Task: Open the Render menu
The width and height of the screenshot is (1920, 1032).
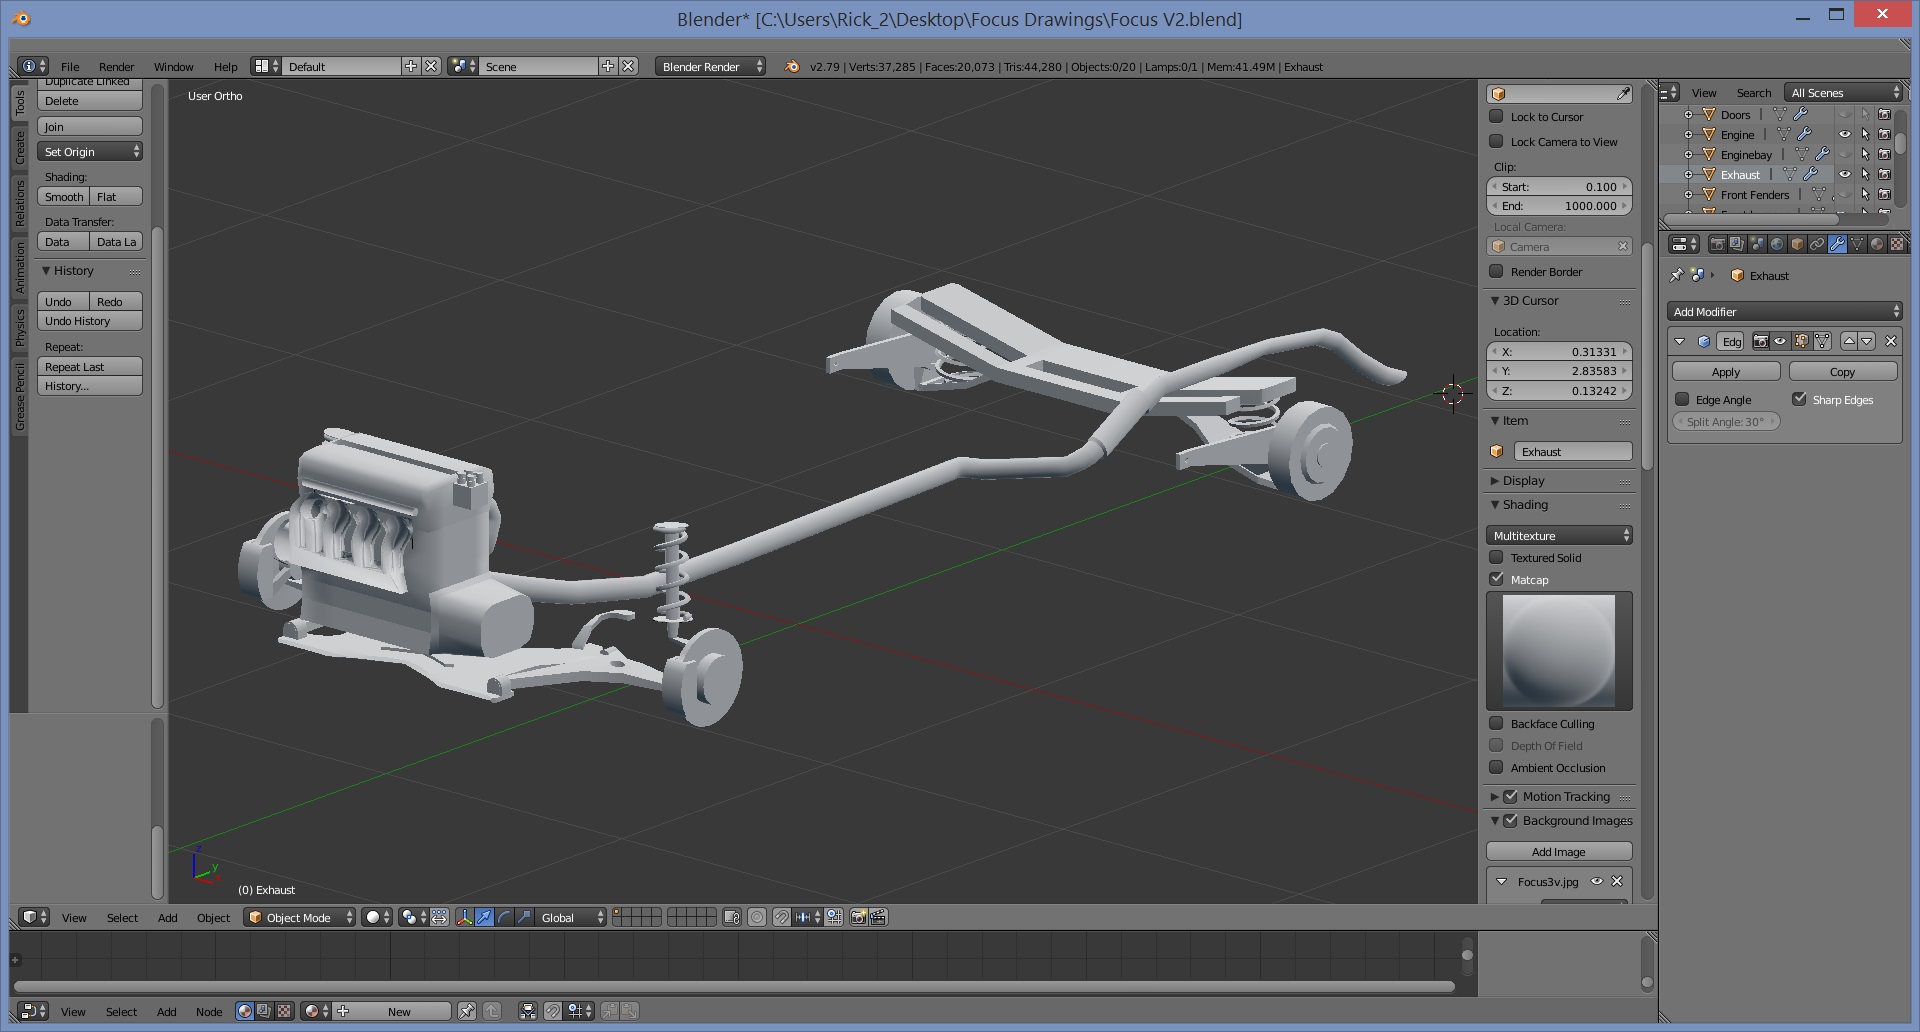Action: point(116,66)
